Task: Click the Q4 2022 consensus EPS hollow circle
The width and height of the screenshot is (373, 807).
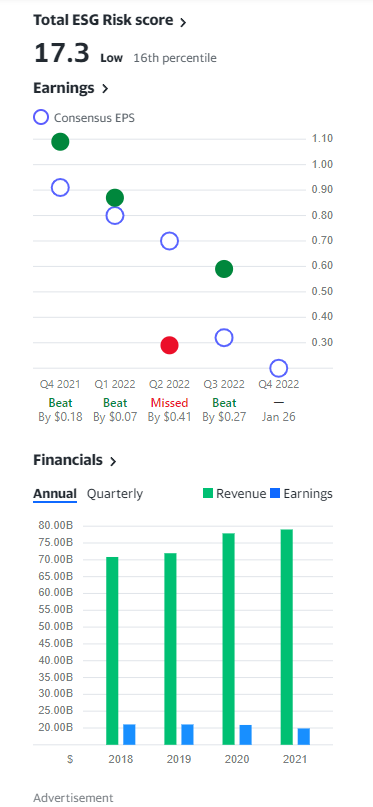Action: [278, 369]
